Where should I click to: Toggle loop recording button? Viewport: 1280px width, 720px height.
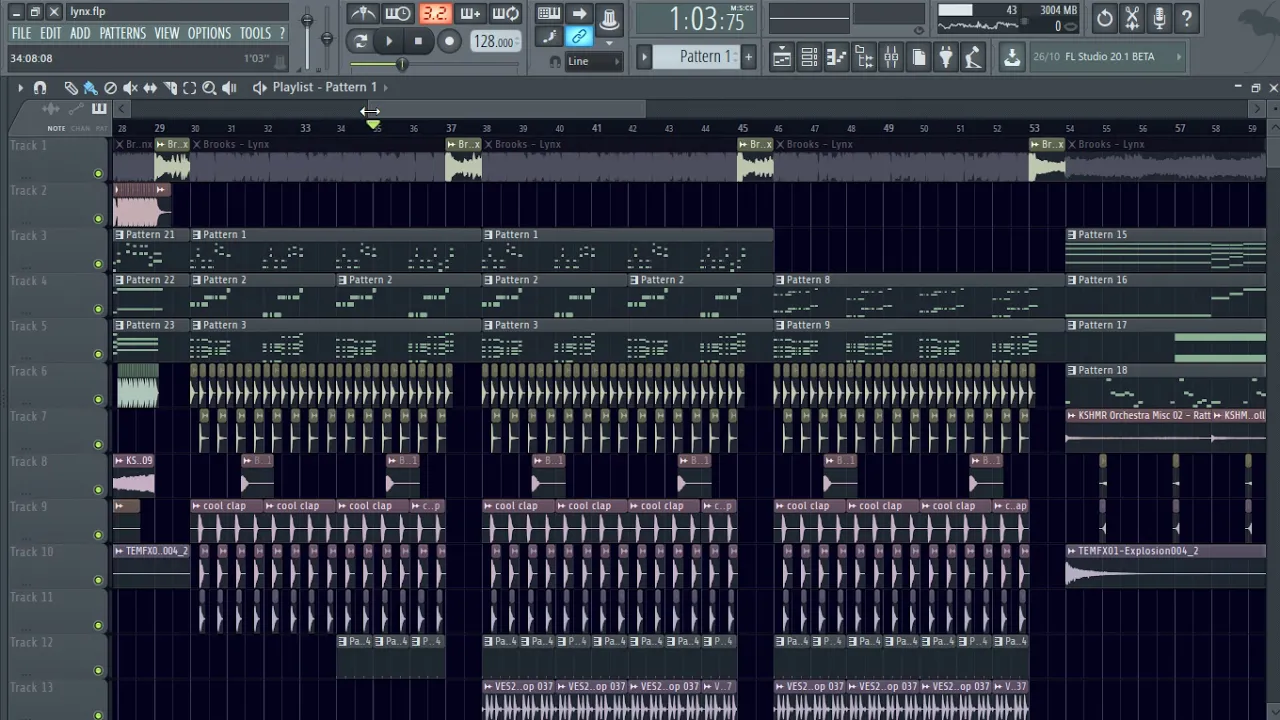tap(506, 14)
